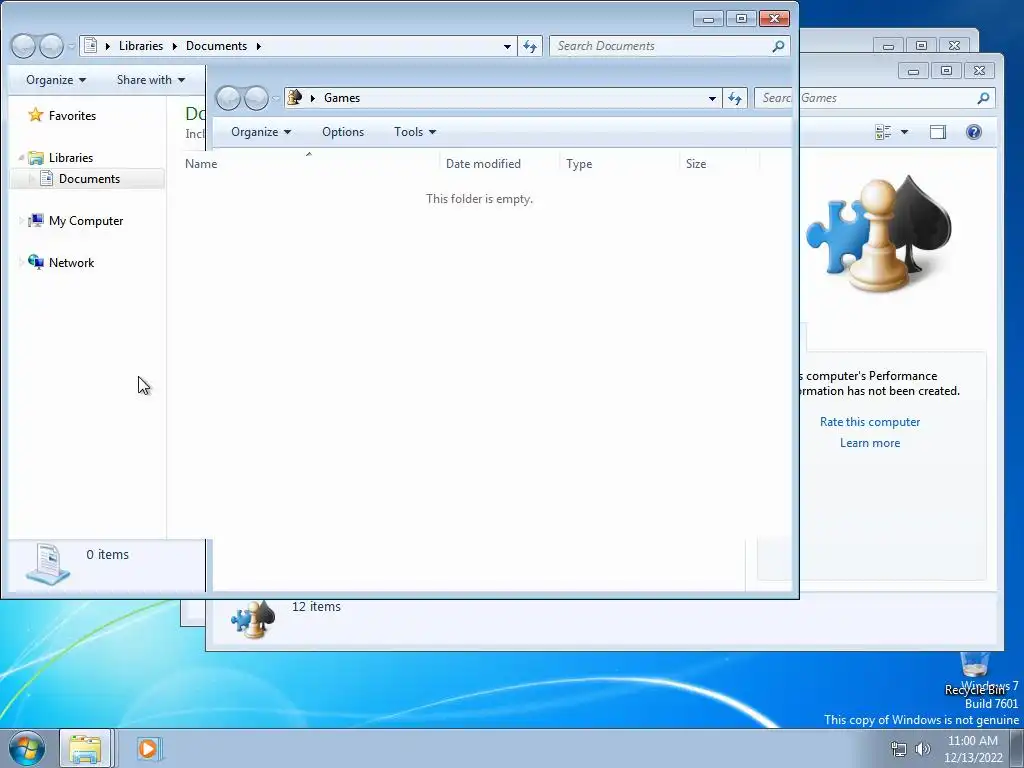This screenshot has height=768, width=1024.
Task: Collapse the Libraries tree node
Action: coord(21,157)
